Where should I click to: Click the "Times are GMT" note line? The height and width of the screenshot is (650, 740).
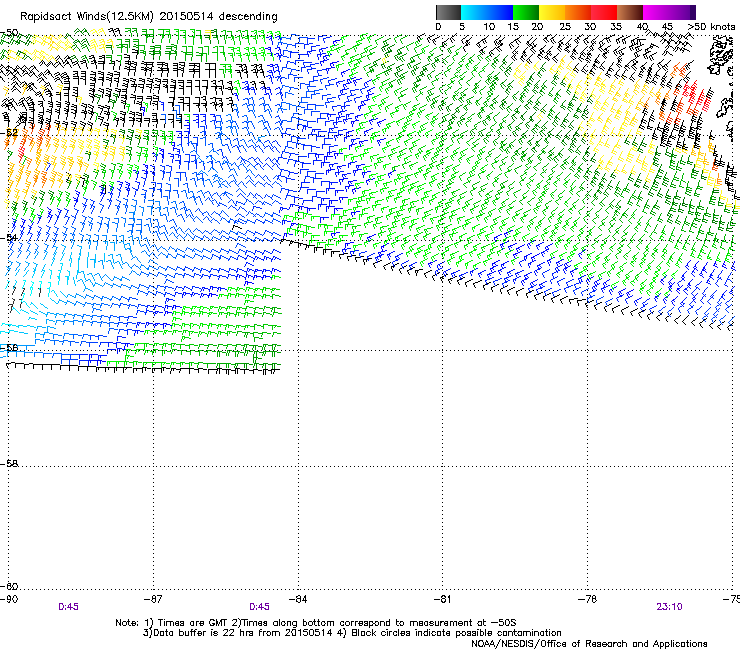coord(316,623)
